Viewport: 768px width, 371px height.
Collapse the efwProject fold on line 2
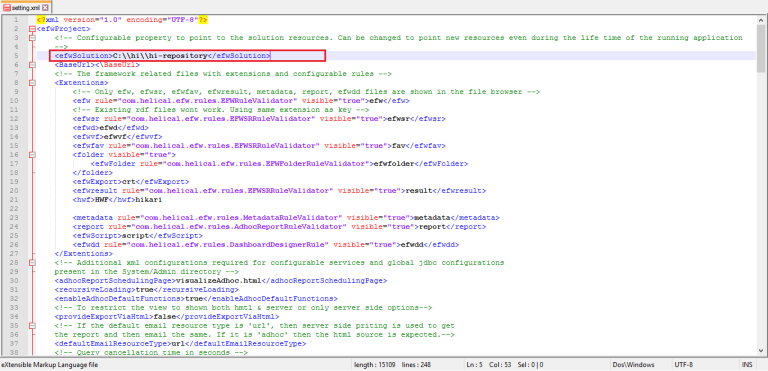(x=32, y=29)
